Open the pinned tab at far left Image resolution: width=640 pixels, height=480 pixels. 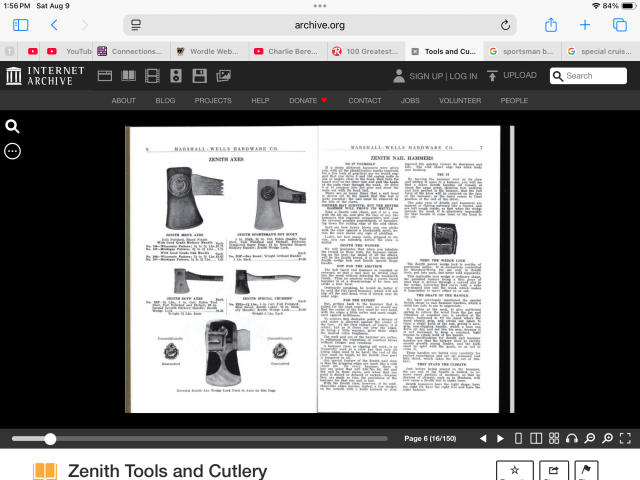(x=10, y=51)
